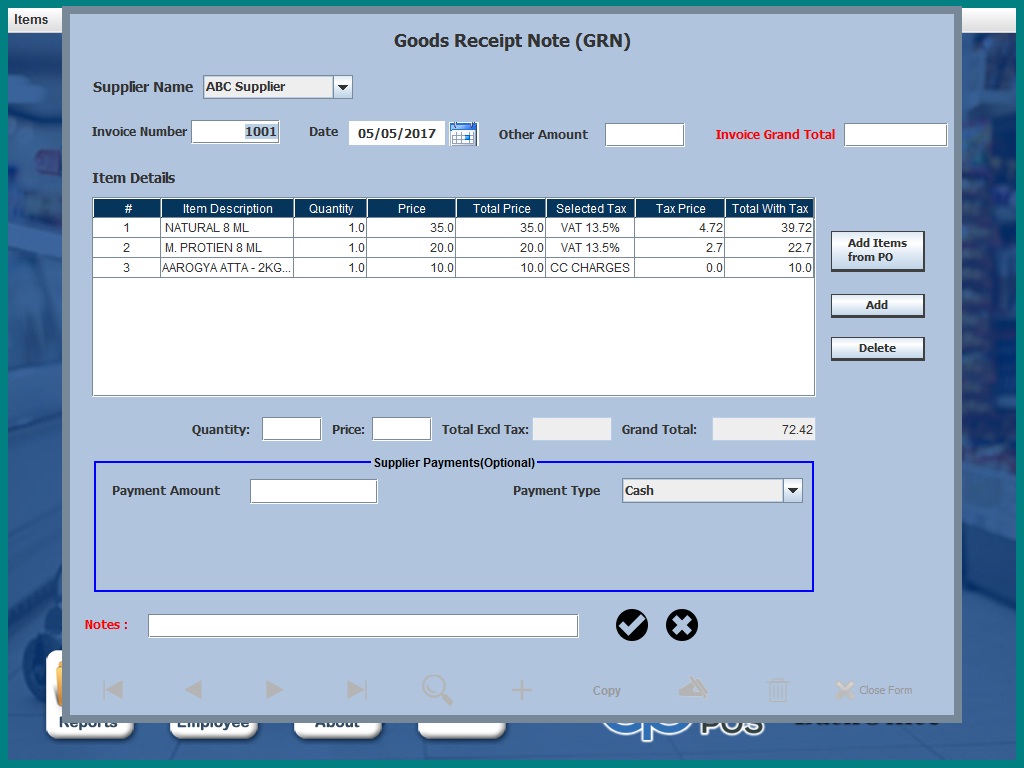Image resolution: width=1024 pixels, height=768 pixels.
Task: Go to the next record arrow
Action: coord(274,690)
